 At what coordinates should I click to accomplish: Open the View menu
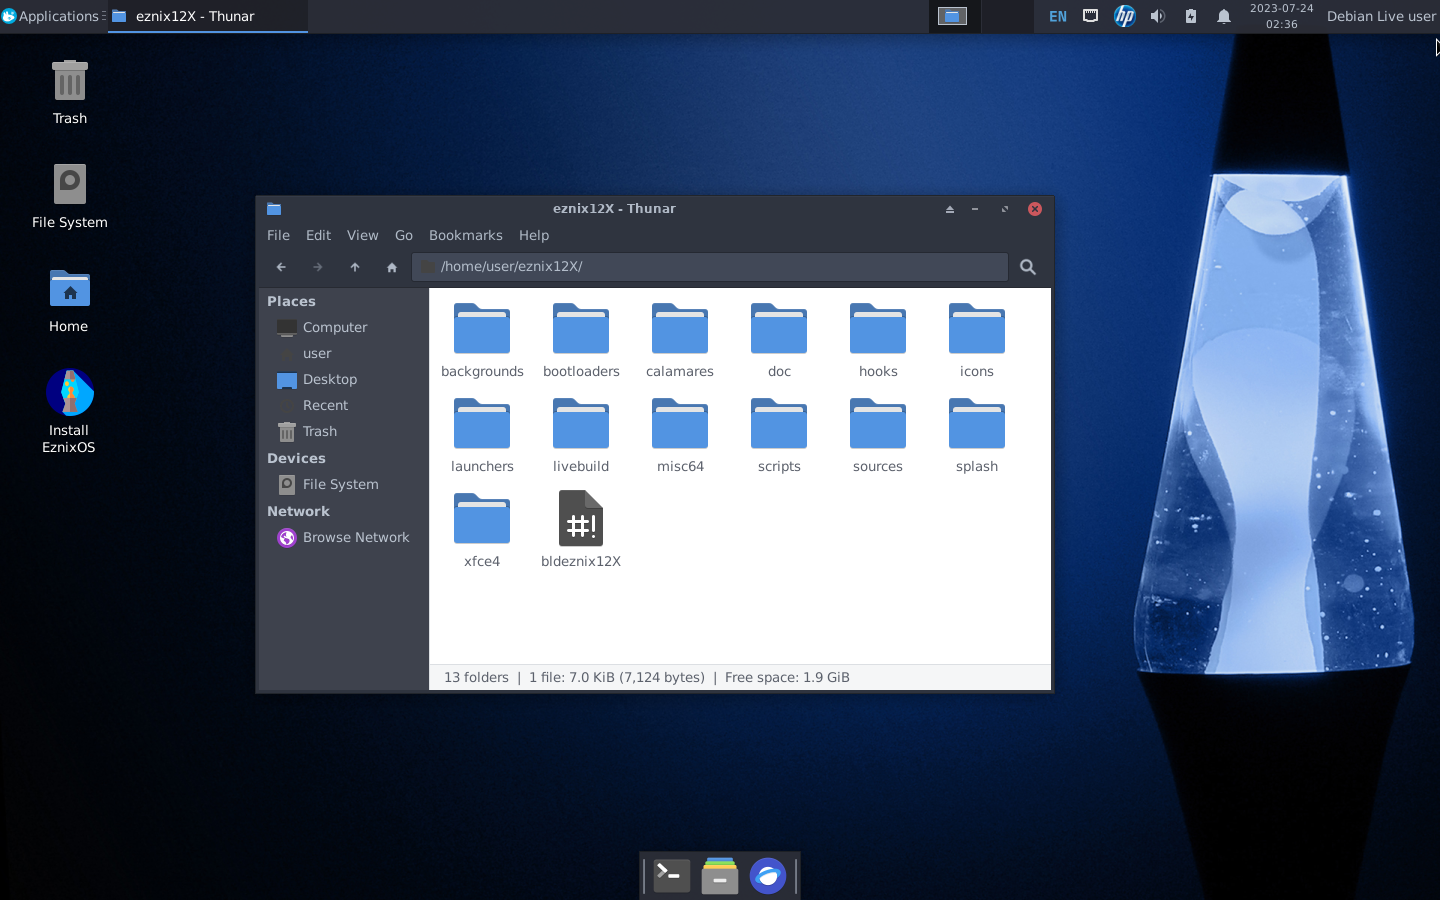coord(363,236)
